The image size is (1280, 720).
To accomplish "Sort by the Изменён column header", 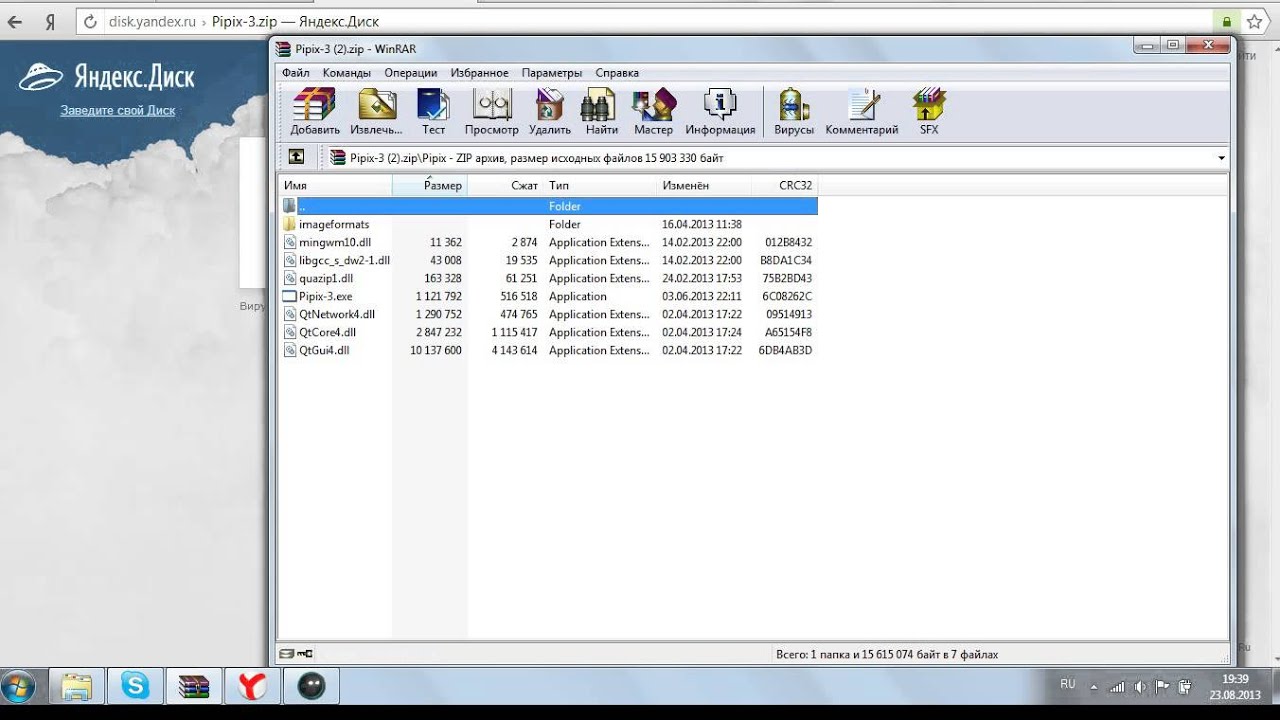I will tap(704, 185).
